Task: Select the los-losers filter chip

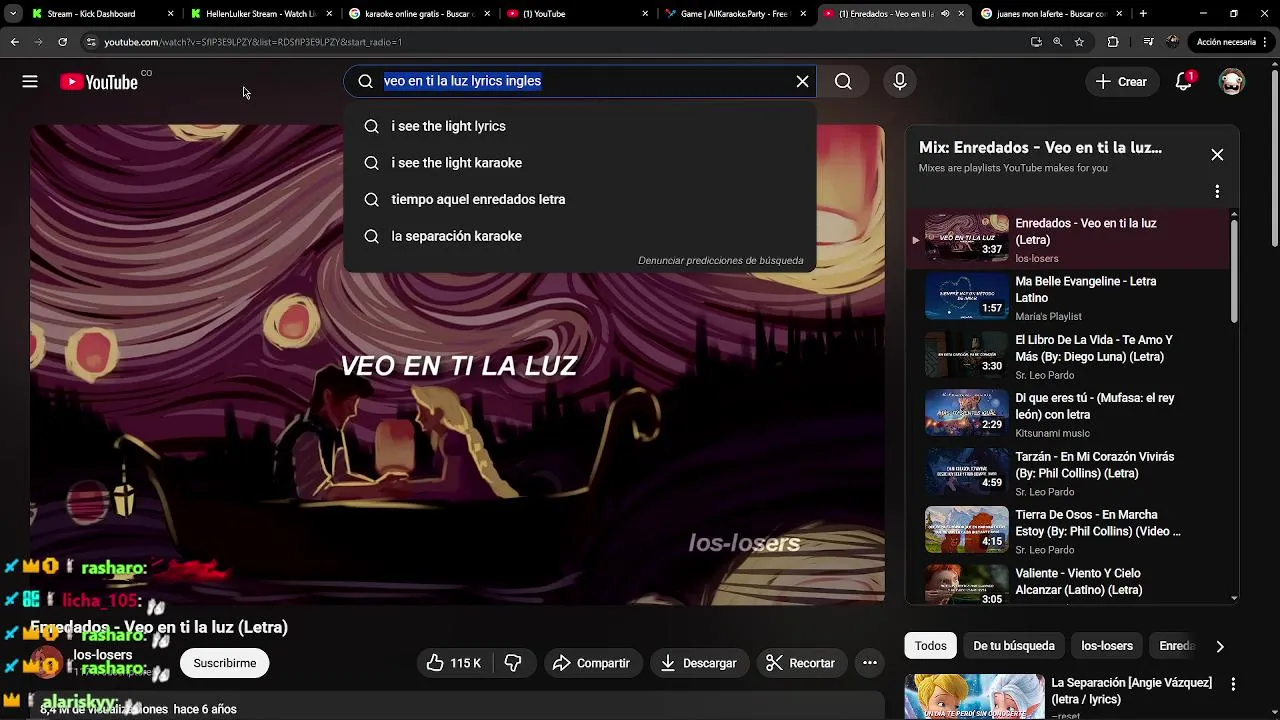Action: point(1107,646)
